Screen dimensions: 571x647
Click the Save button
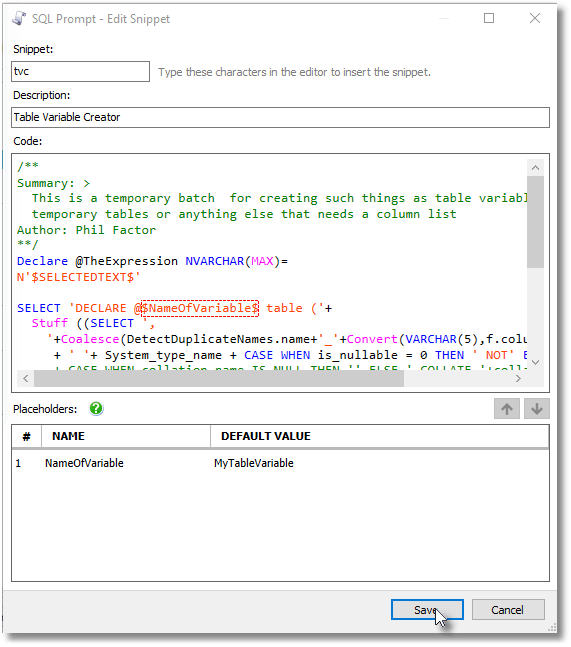(427, 609)
